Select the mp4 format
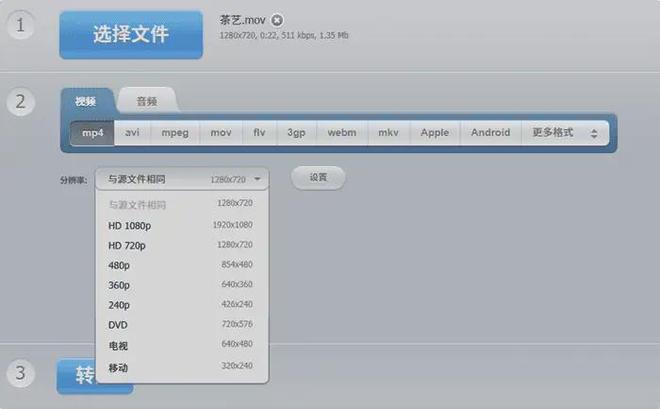Screen dimensions: 660x409 [92, 133]
